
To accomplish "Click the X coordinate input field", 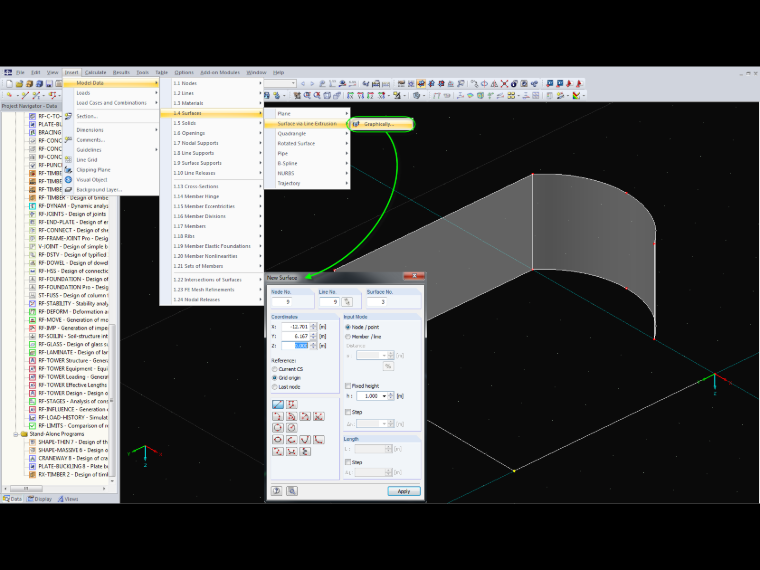I will 295,327.
